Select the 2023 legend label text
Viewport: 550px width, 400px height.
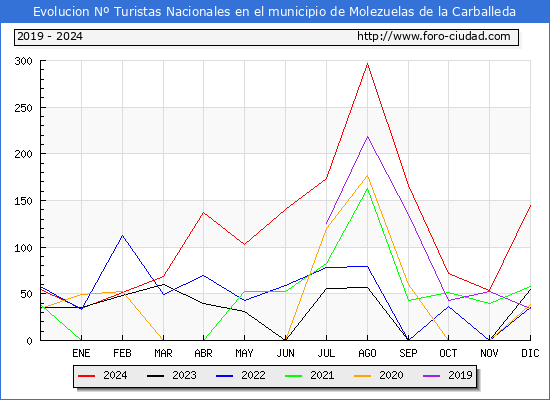[184, 375]
